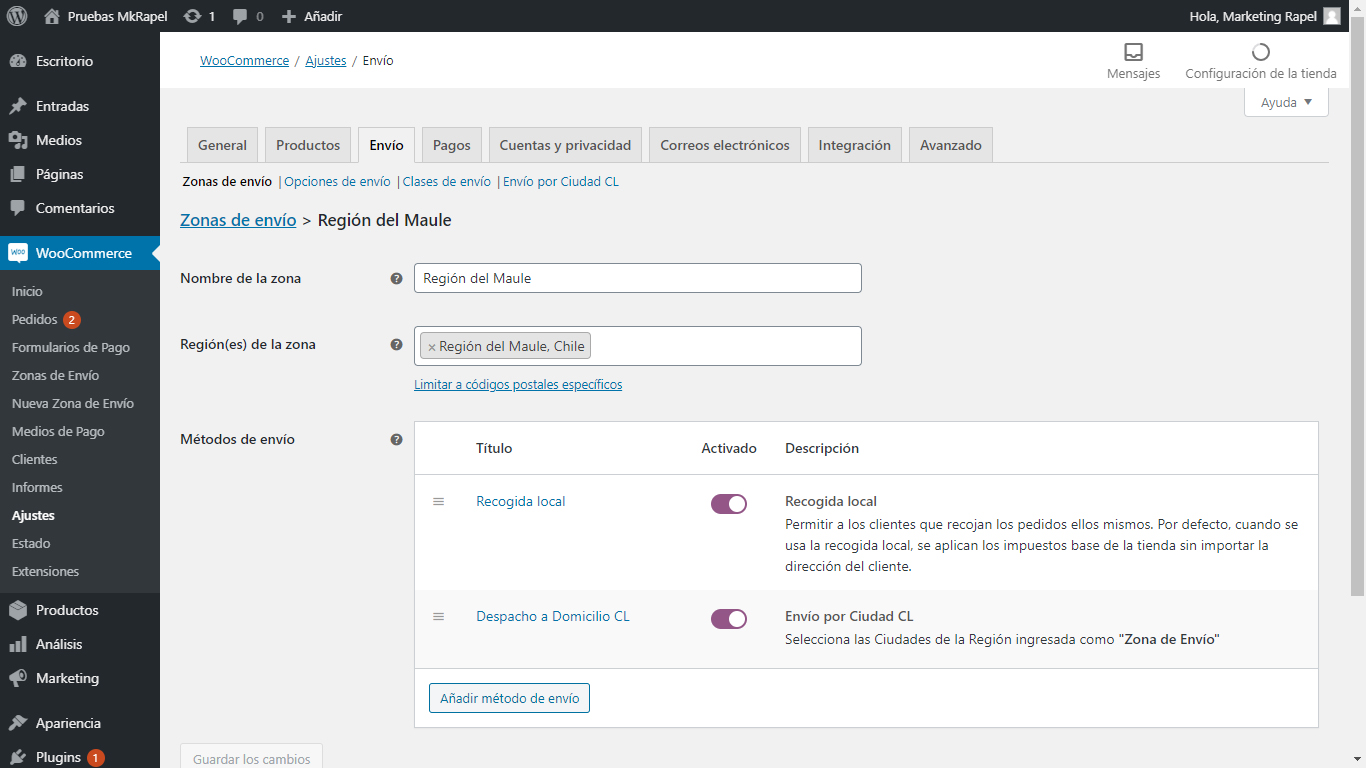The image size is (1366, 768).
Task: Open the Despacho a Domicilio CL title link
Action: [x=553, y=616]
